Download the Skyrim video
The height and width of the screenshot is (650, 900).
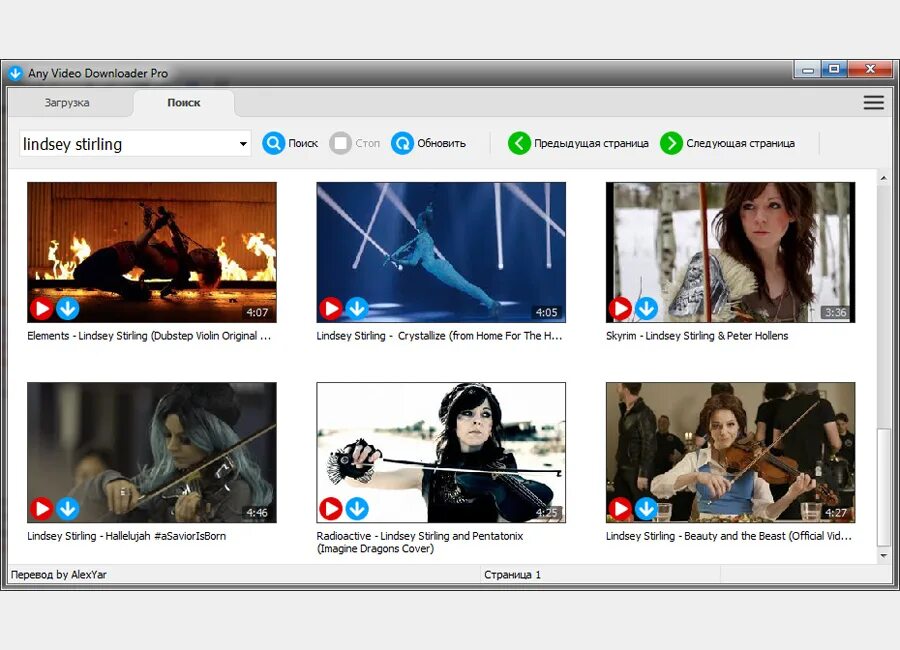tap(646, 309)
